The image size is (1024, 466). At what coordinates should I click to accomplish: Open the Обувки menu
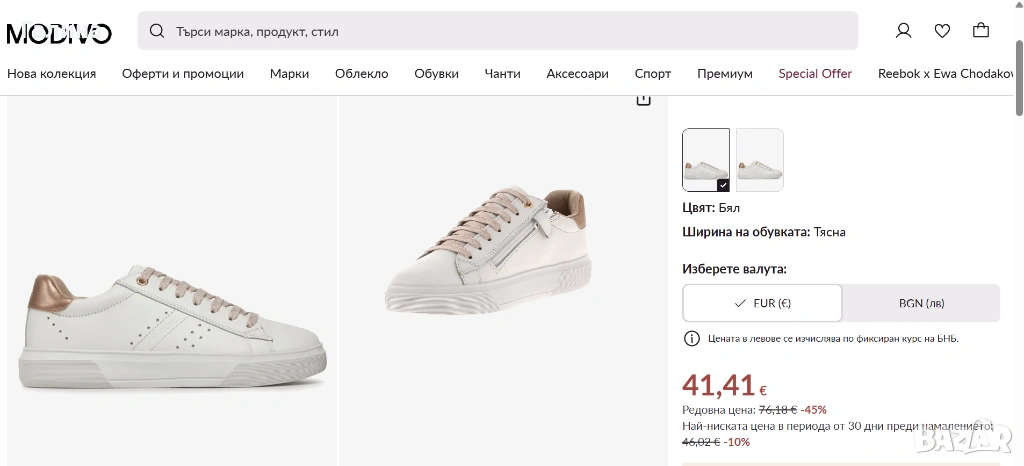(x=436, y=74)
